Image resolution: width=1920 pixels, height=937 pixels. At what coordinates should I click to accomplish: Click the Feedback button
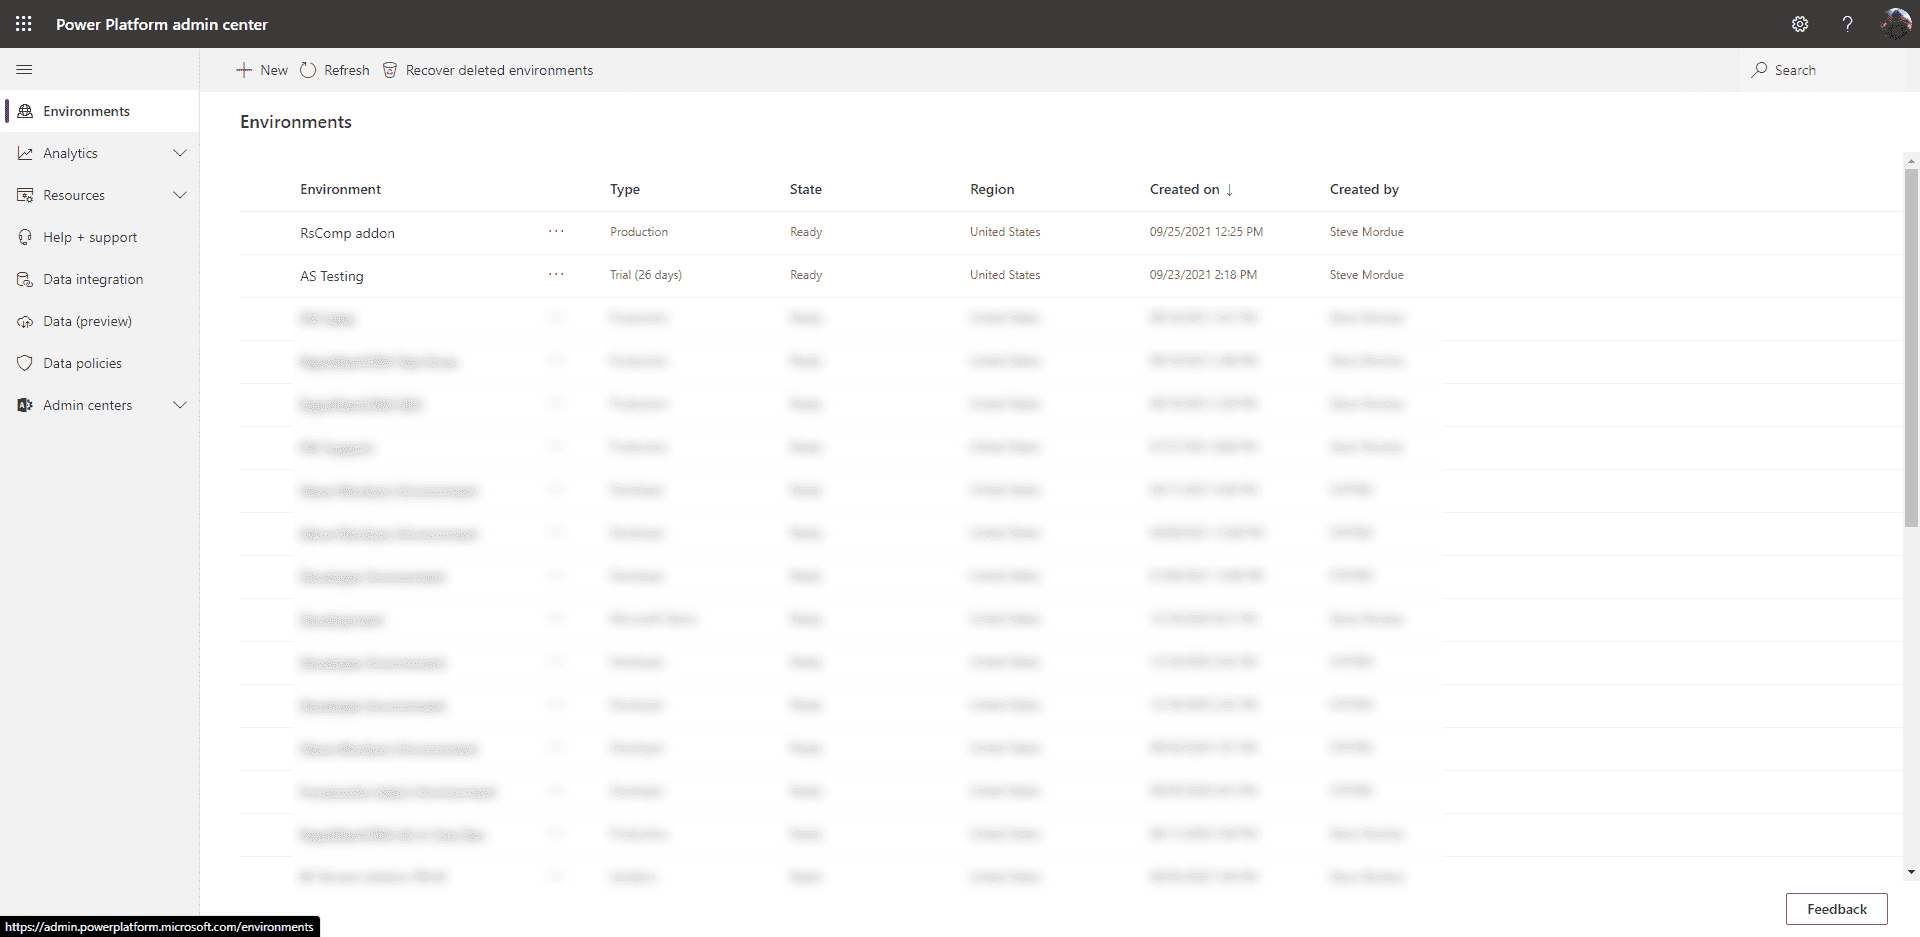1836,909
